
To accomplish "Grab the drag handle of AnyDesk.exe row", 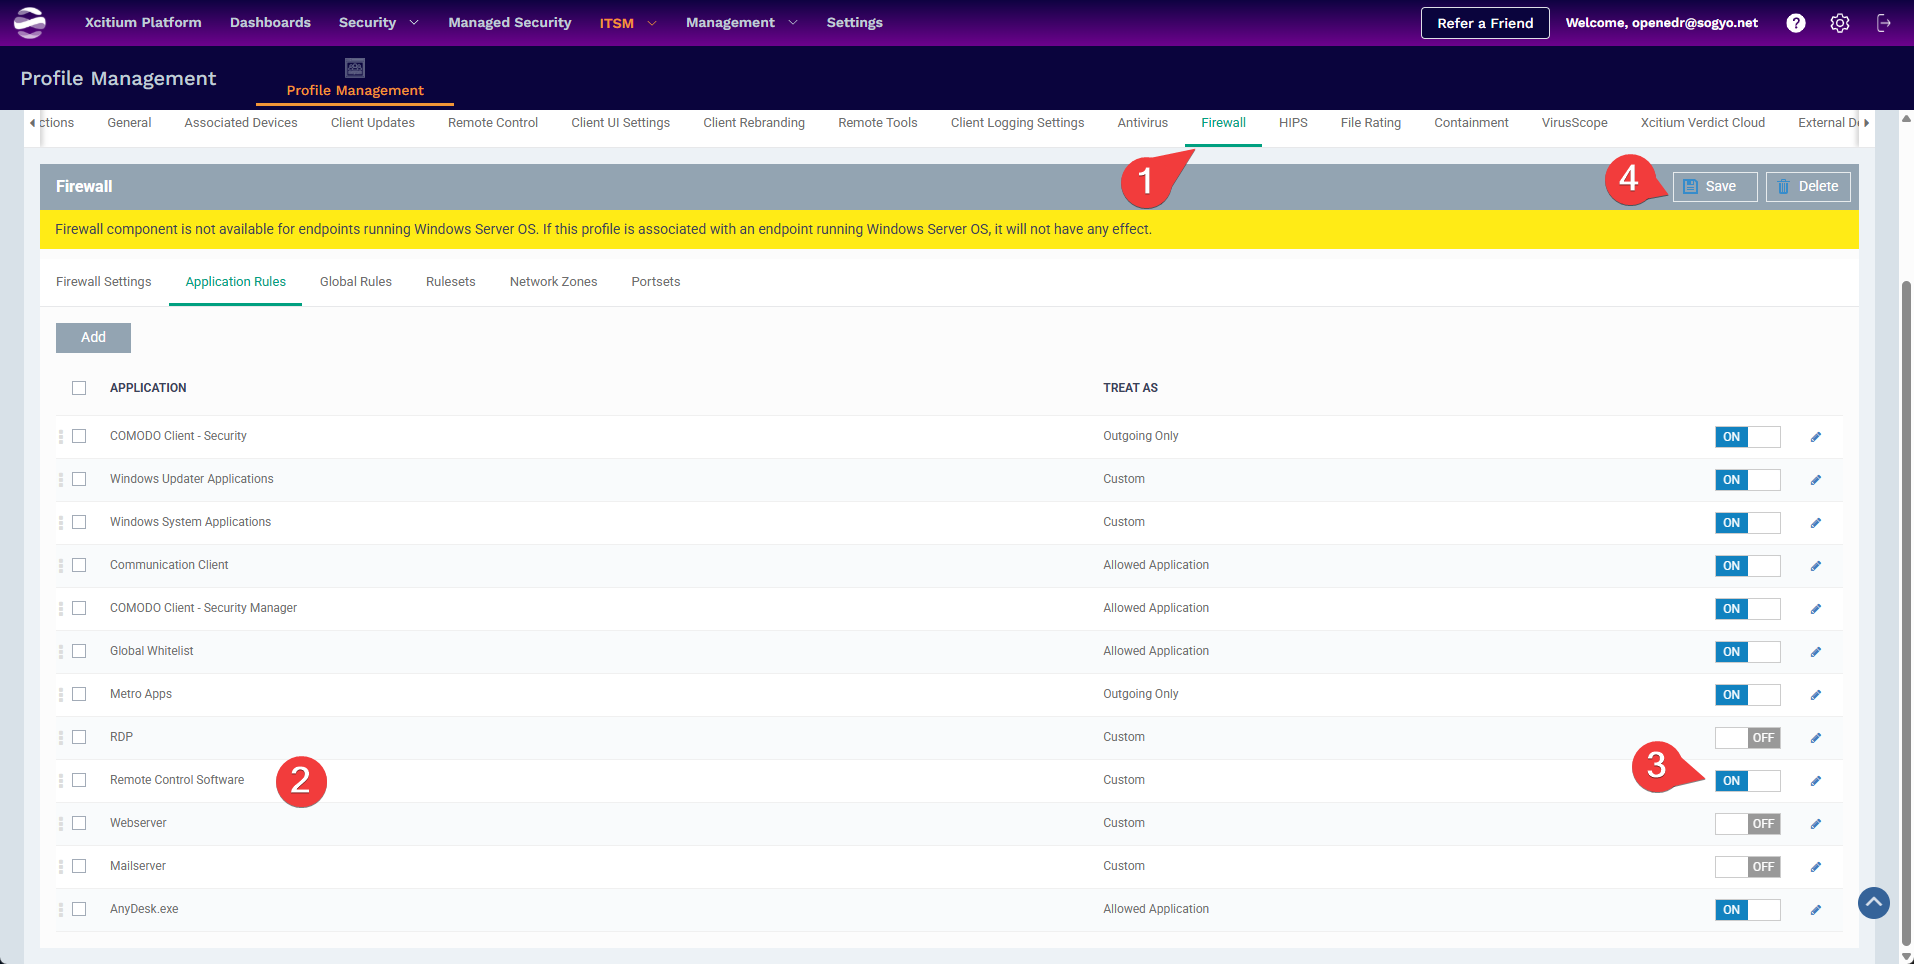I will click(x=61, y=909).
